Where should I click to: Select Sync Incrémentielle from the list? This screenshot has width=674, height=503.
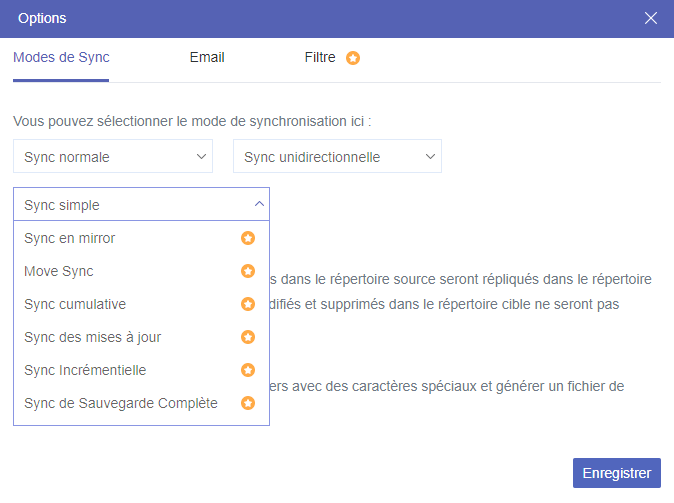pos(85,370)
